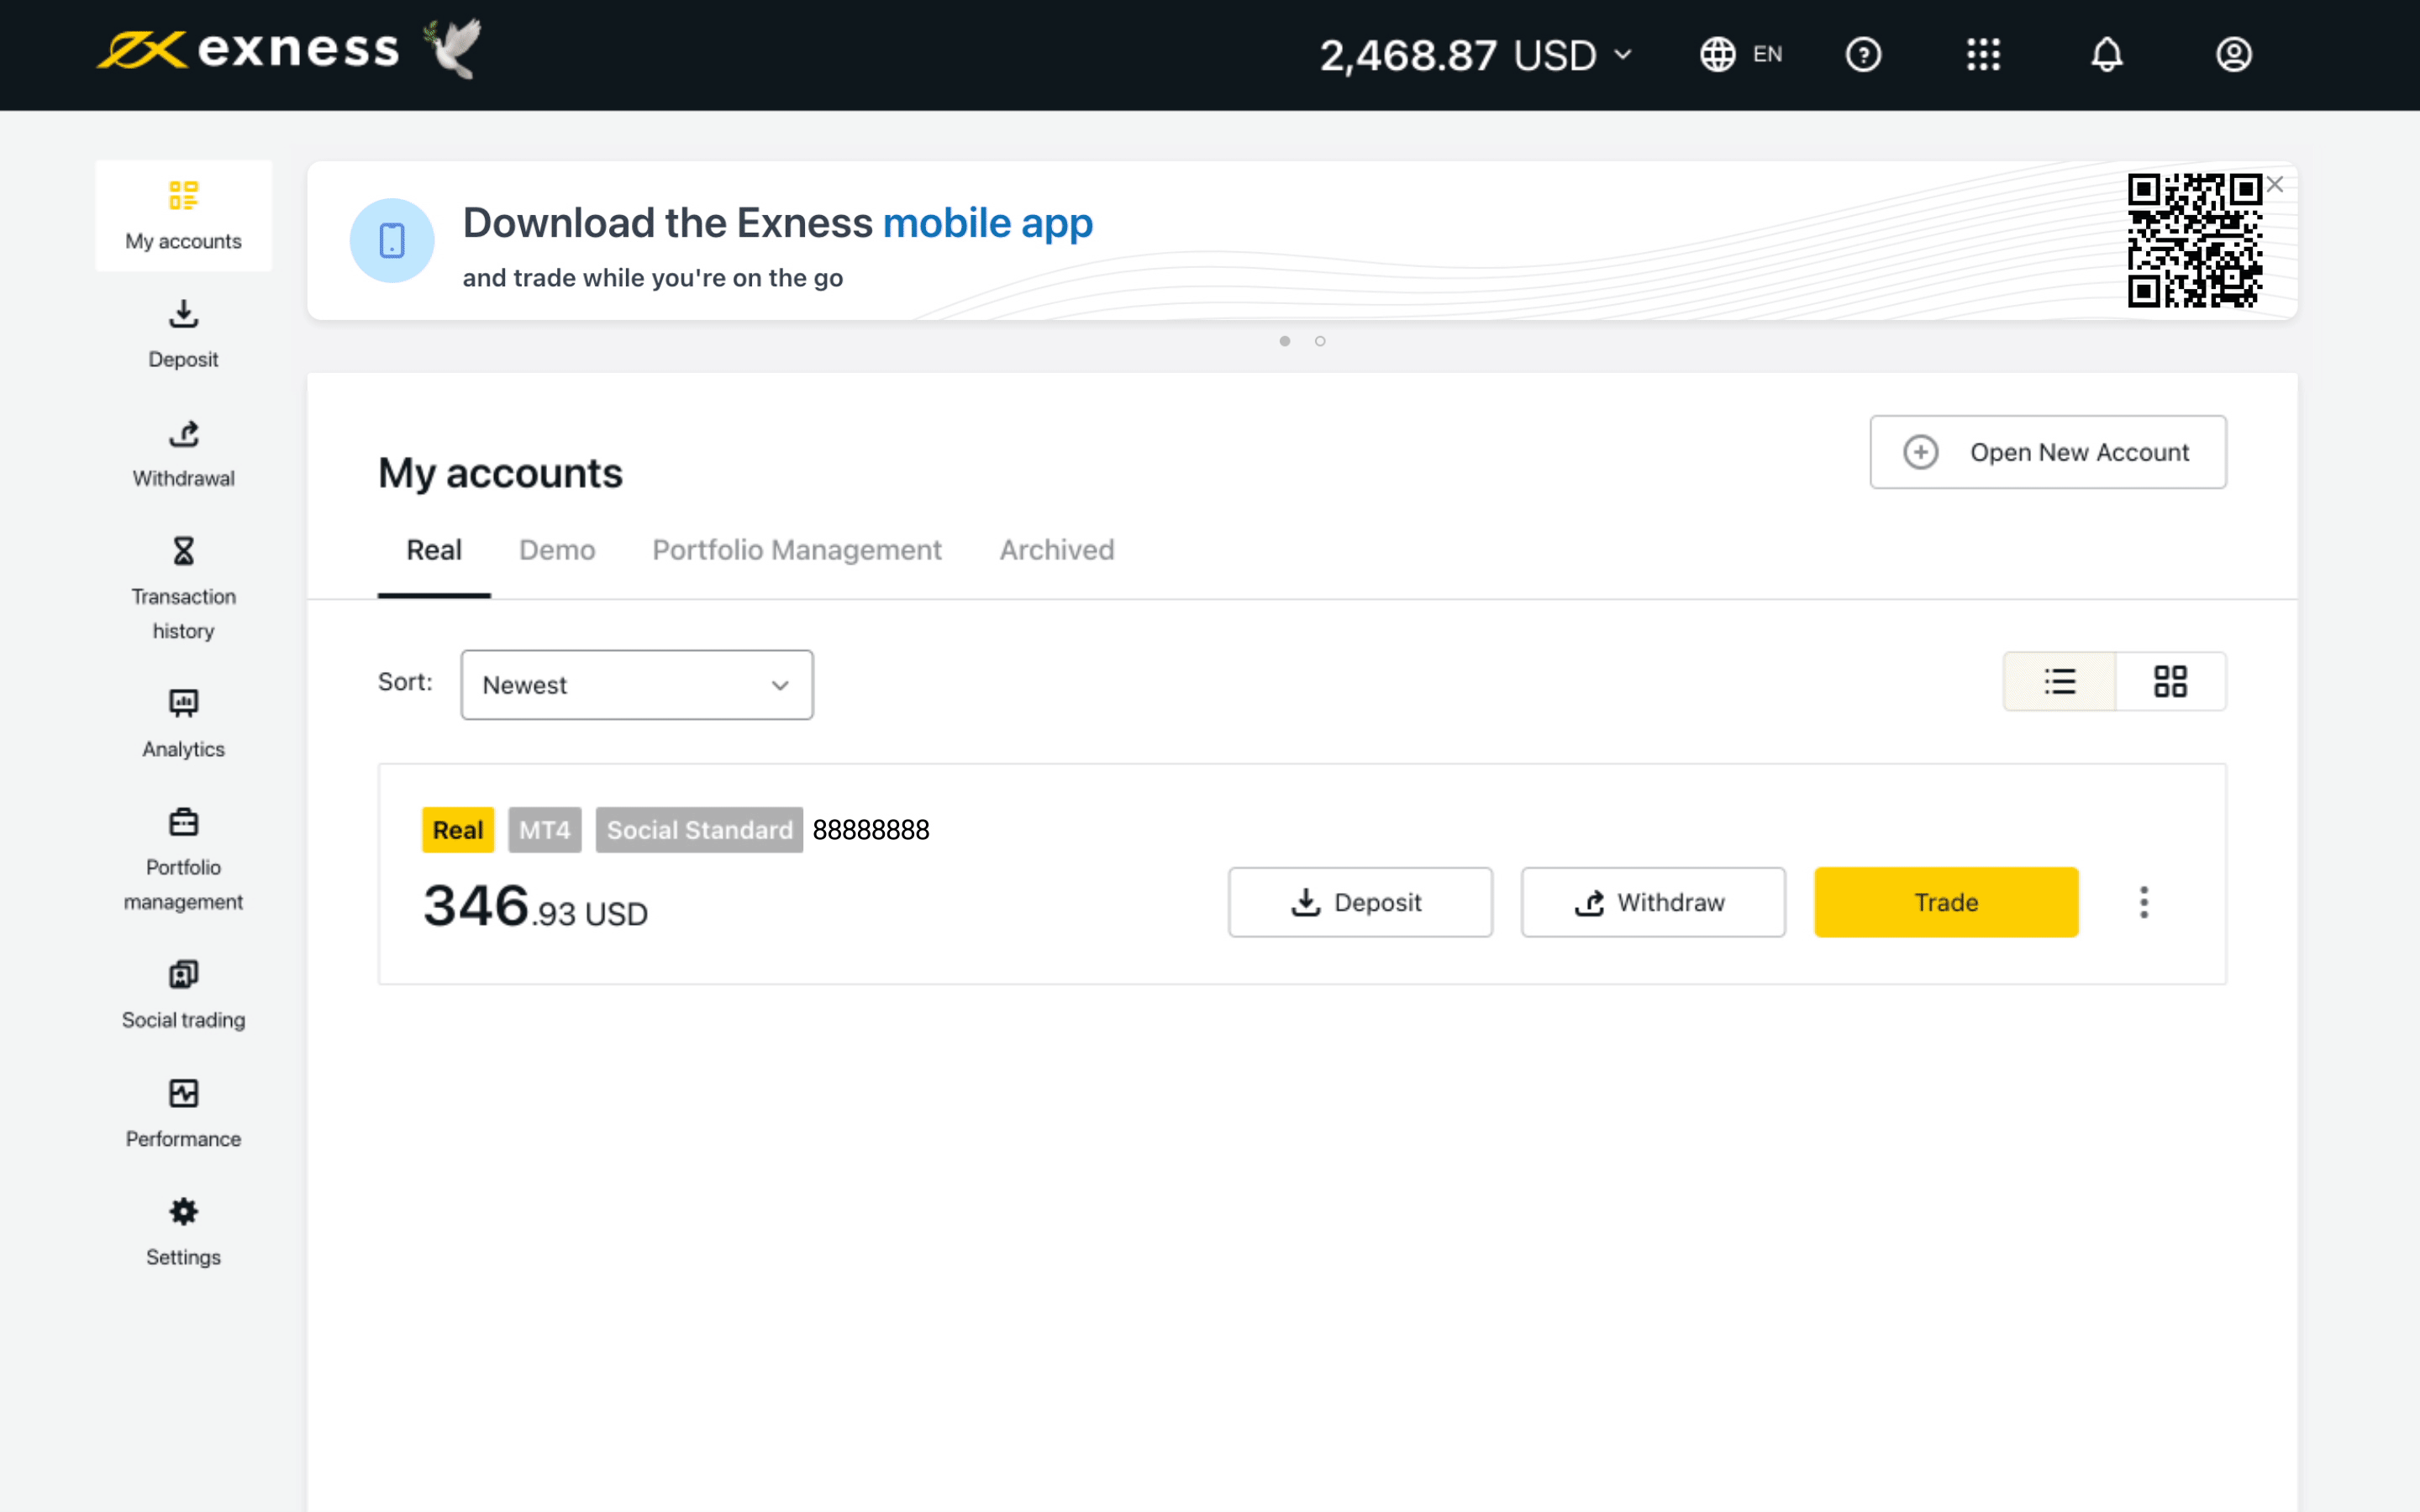Click the QR code image
2420x1512 pixels.
(x=2194, y=240)
